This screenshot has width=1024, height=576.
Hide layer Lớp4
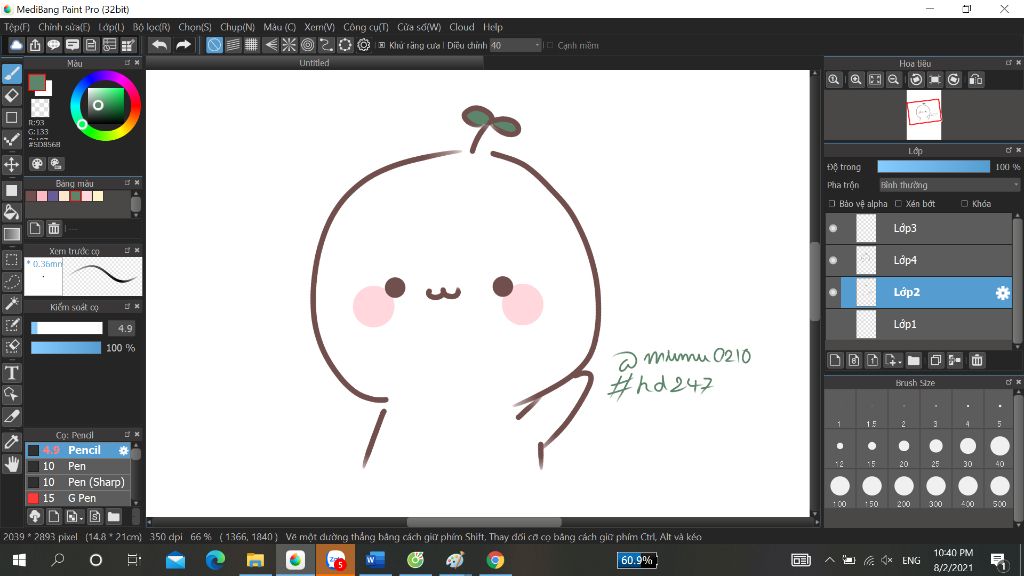(833, 260)
